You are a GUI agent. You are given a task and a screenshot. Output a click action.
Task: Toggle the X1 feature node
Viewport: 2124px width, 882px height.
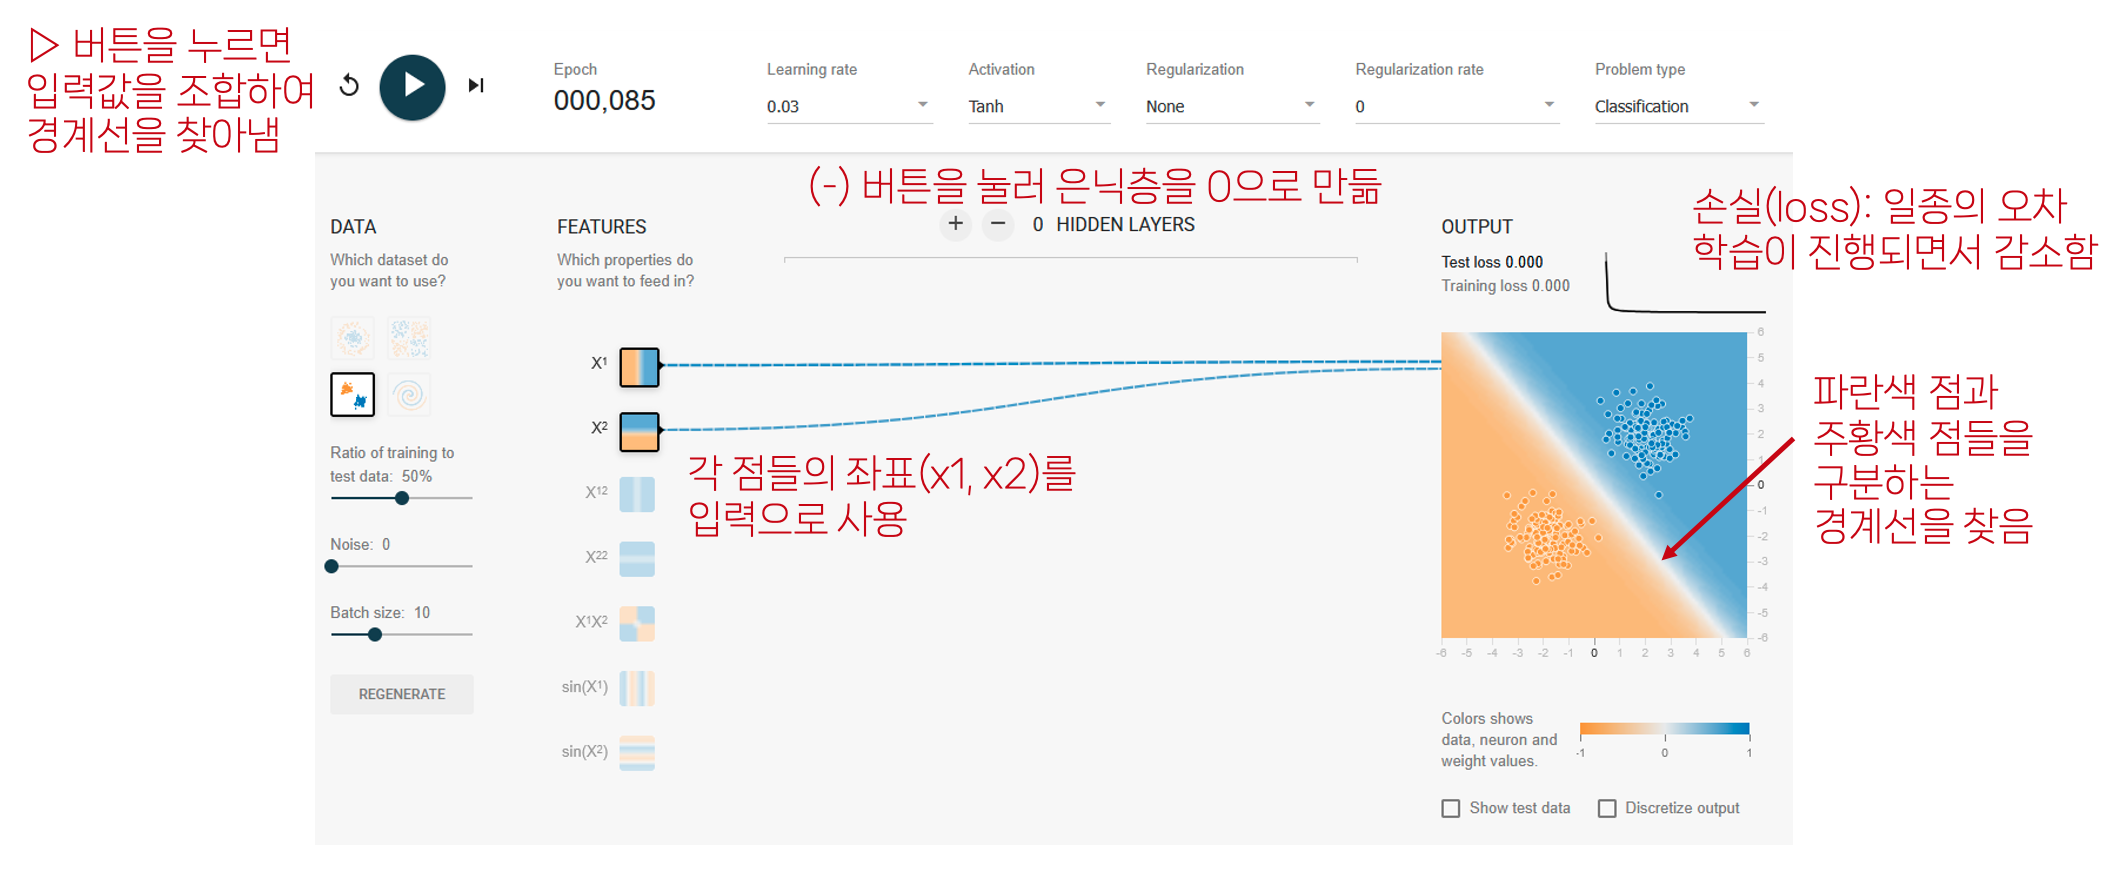click(639, 367)
